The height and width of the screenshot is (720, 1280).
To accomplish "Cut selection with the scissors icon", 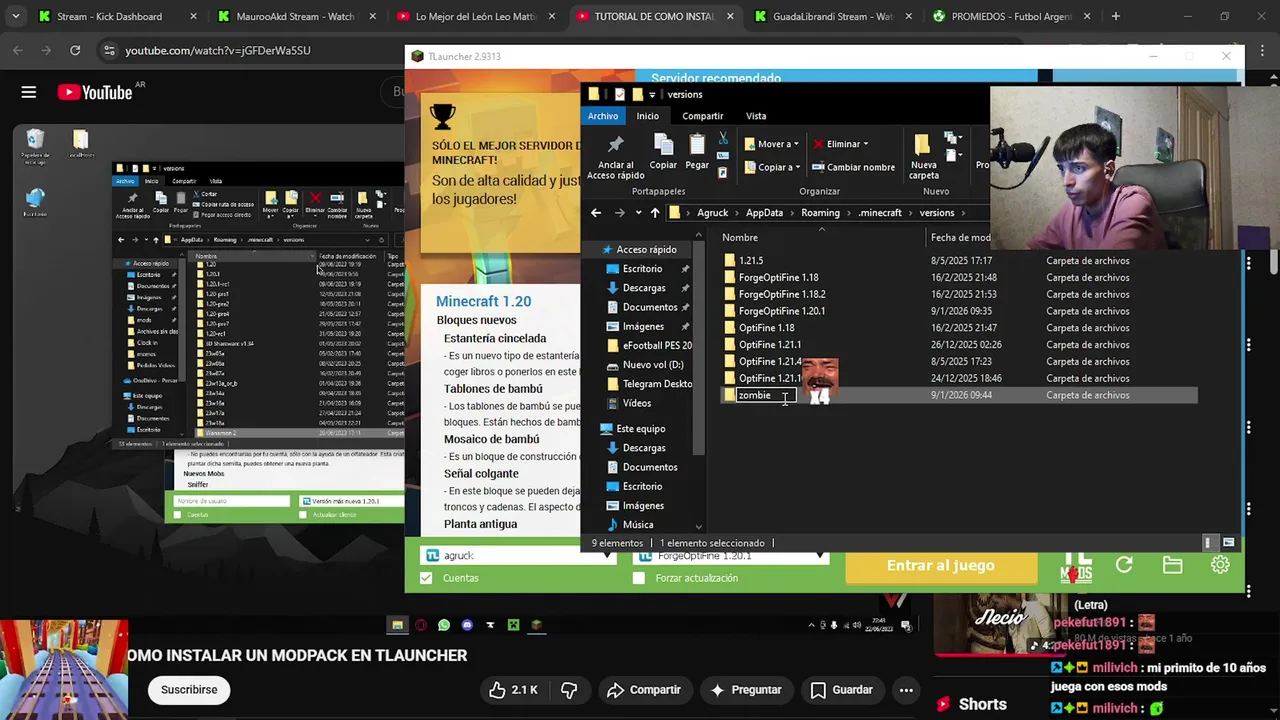I will pos(723,139).
